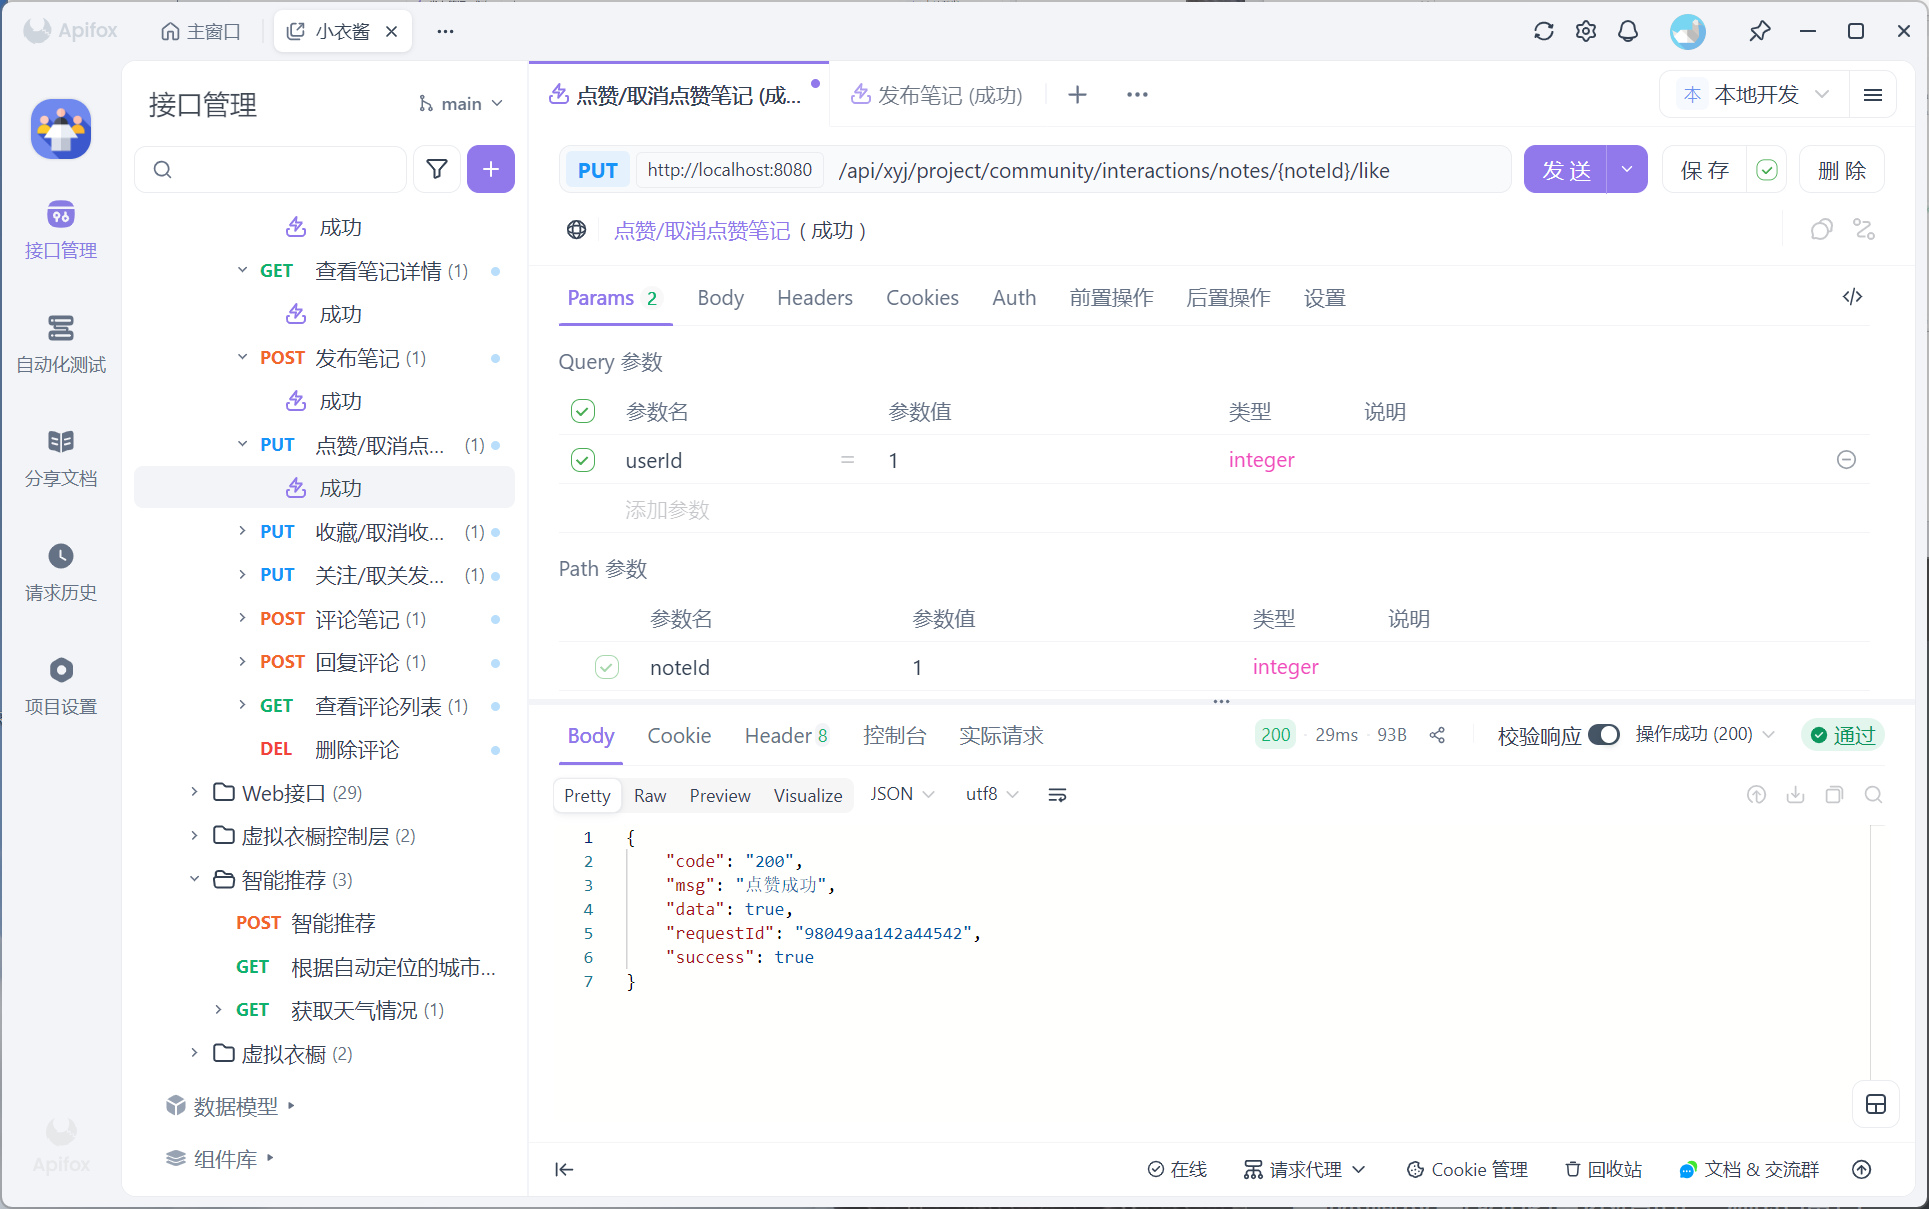This screenshot has height=1209, width=1929.
Task: Click the generate code icon
Action: (x=1852, y=297)
